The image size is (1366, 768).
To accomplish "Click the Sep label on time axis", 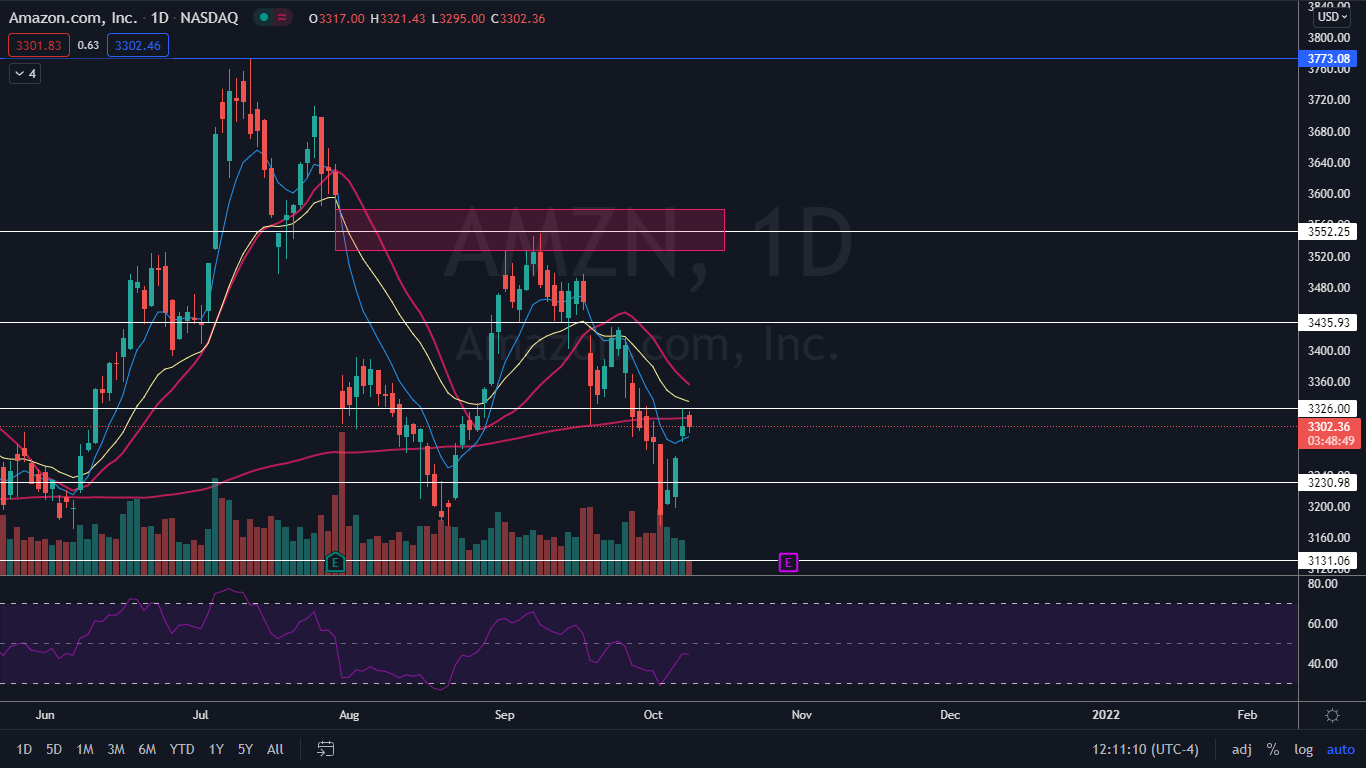I will point(505,715).
